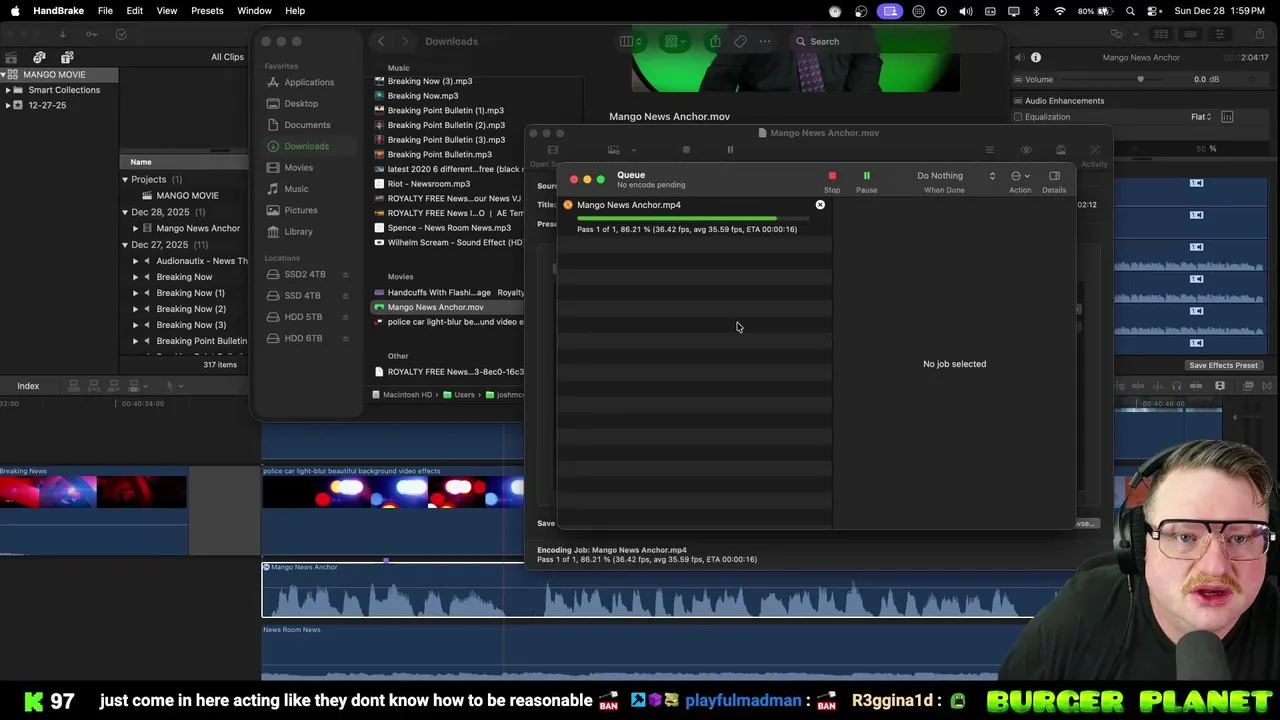Collapse the MANGO MOVIE library
The image size is (1280, 720).
point(3,75)
